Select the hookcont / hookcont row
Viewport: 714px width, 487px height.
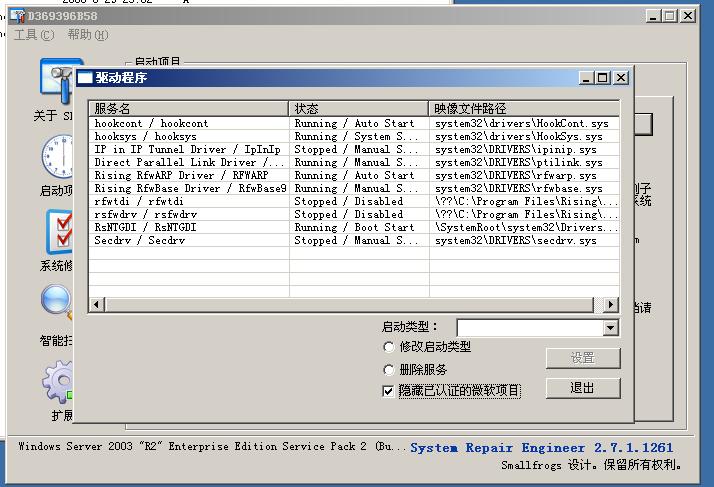(x=354, y=123)
